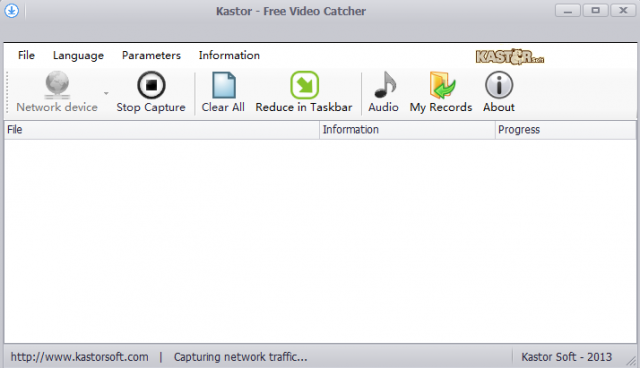This screenshot has height=368, width=640.
Task: Open the Language menu
Action: [78, 55]
